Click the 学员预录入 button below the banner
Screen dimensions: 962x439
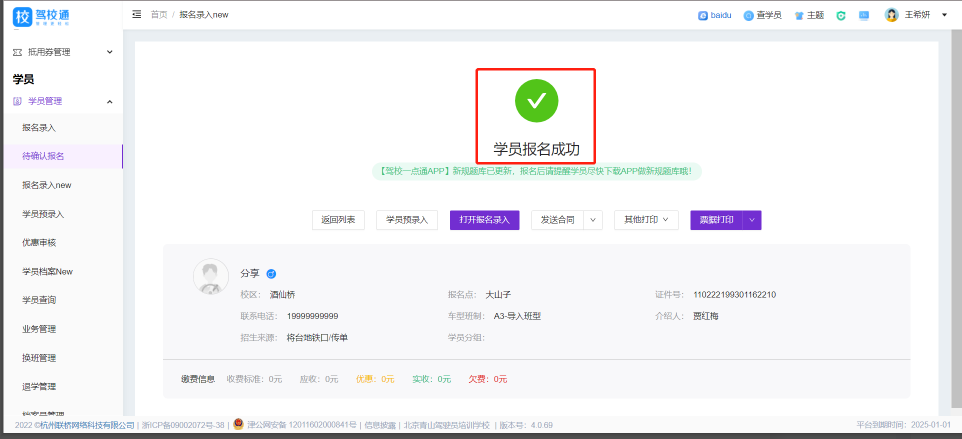click(x=407, y=220)
